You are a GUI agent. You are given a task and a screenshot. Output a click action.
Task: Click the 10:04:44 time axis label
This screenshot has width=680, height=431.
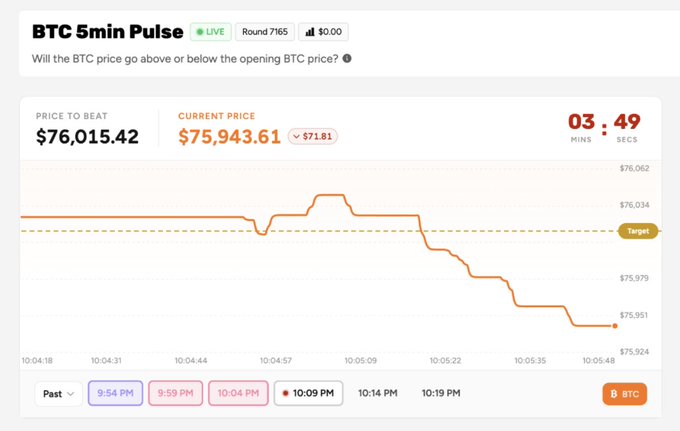[x=191, y=360]
